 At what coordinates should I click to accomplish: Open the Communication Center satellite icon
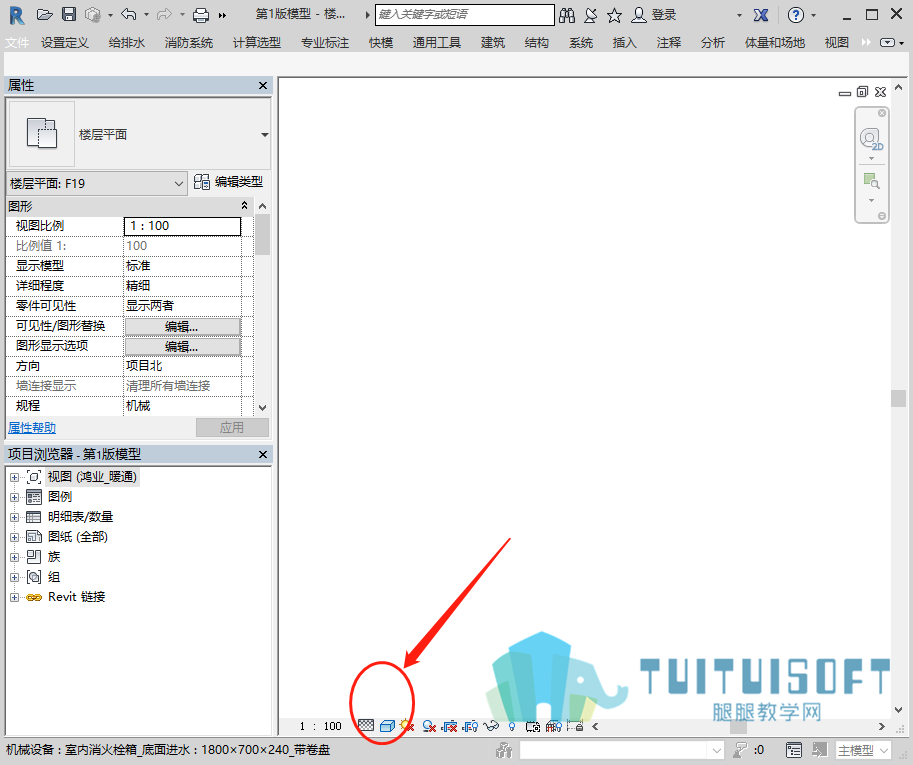pos(590,15)
